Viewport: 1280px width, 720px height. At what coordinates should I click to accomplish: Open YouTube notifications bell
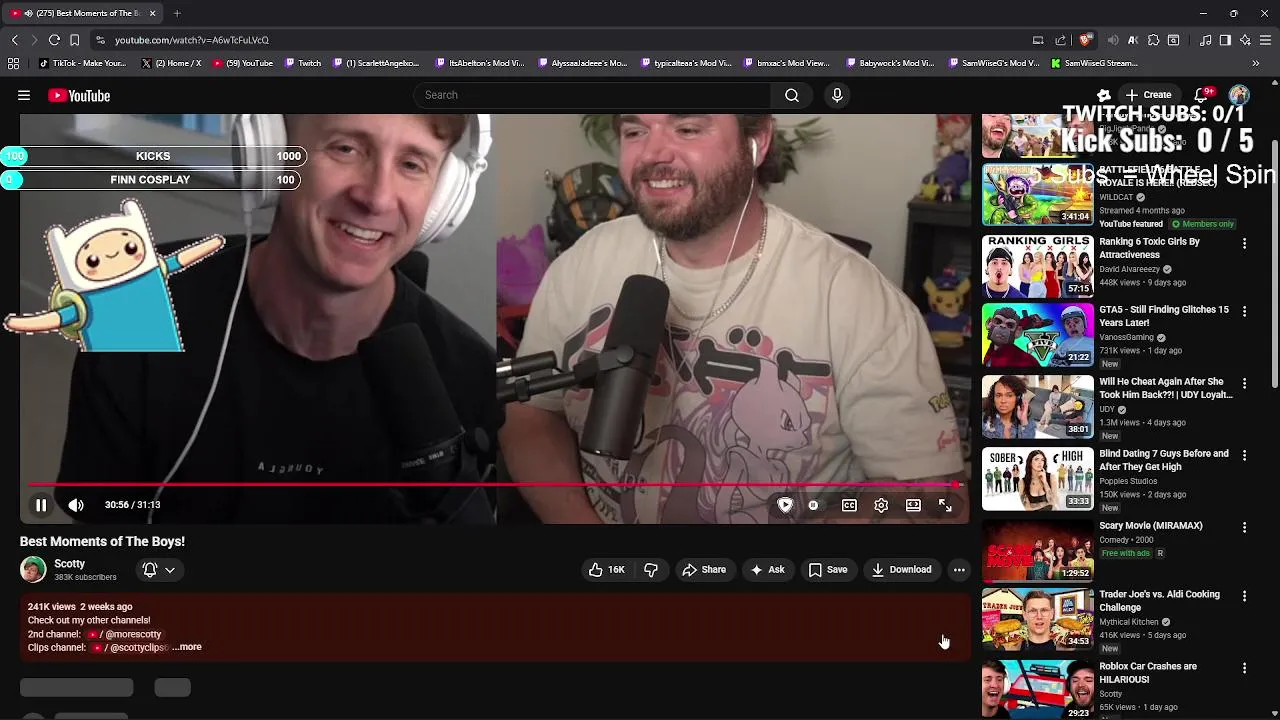1201,95
